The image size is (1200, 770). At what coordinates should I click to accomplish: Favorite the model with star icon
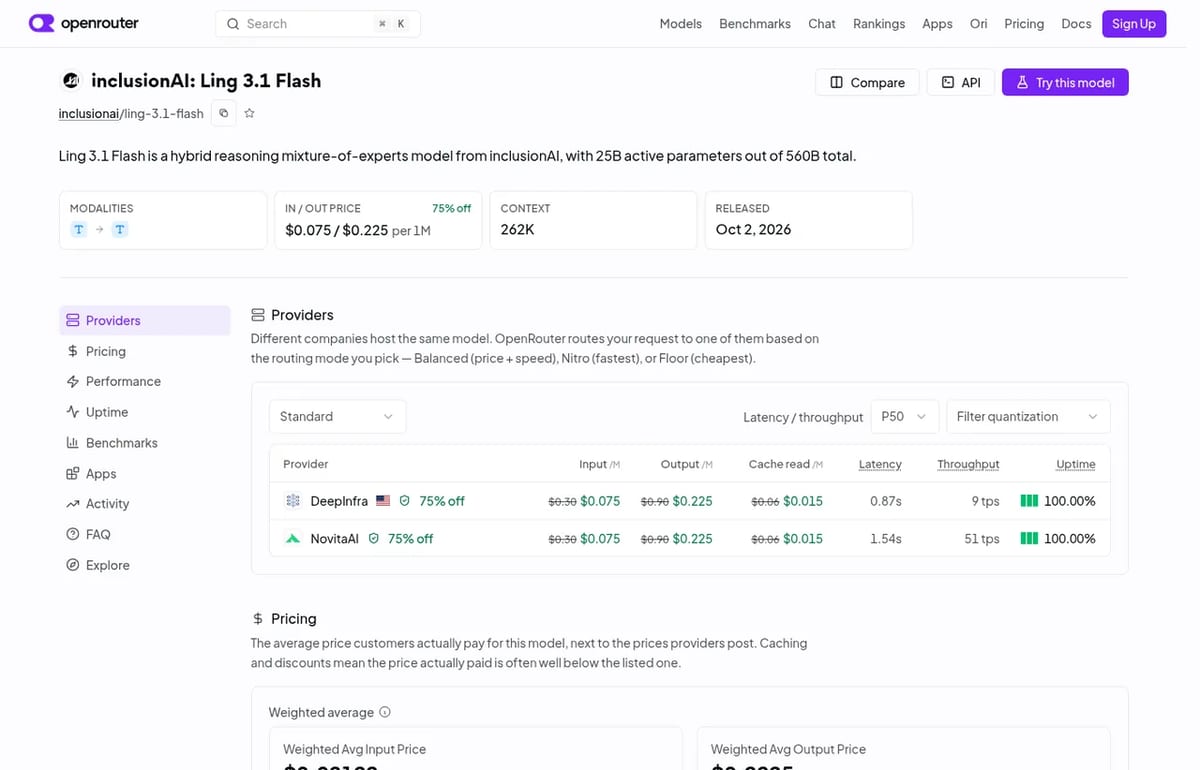point(250,113)
